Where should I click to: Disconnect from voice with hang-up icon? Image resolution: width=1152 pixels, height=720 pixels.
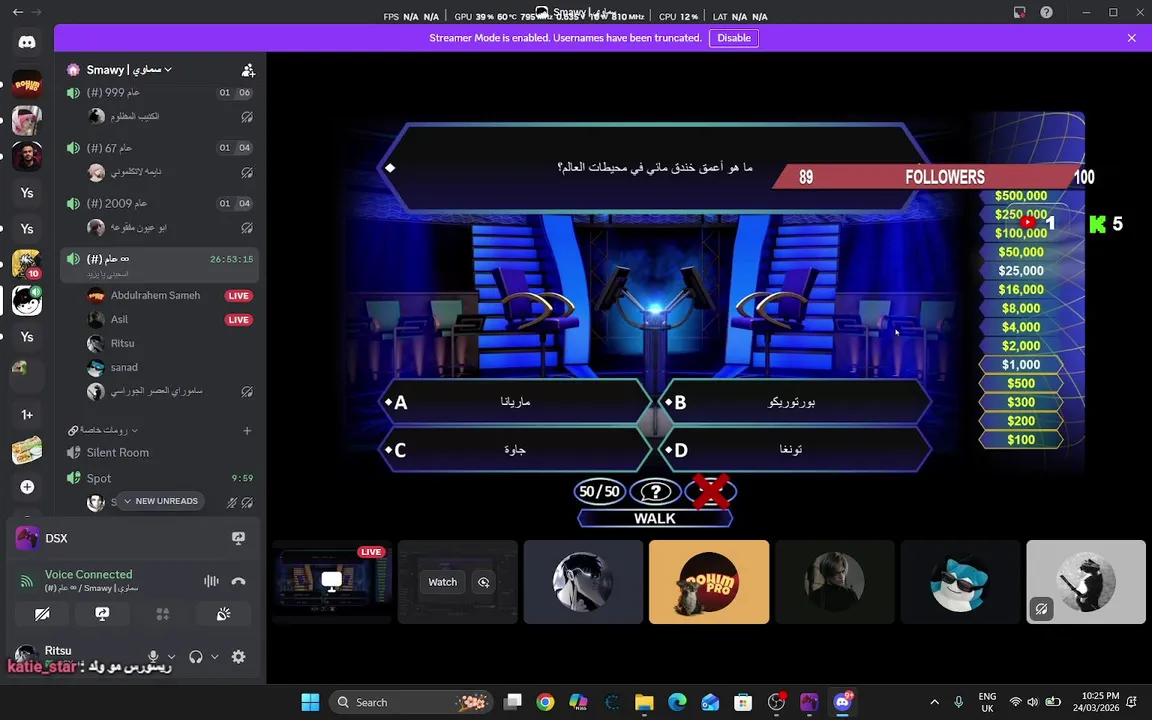coord(238,581)
